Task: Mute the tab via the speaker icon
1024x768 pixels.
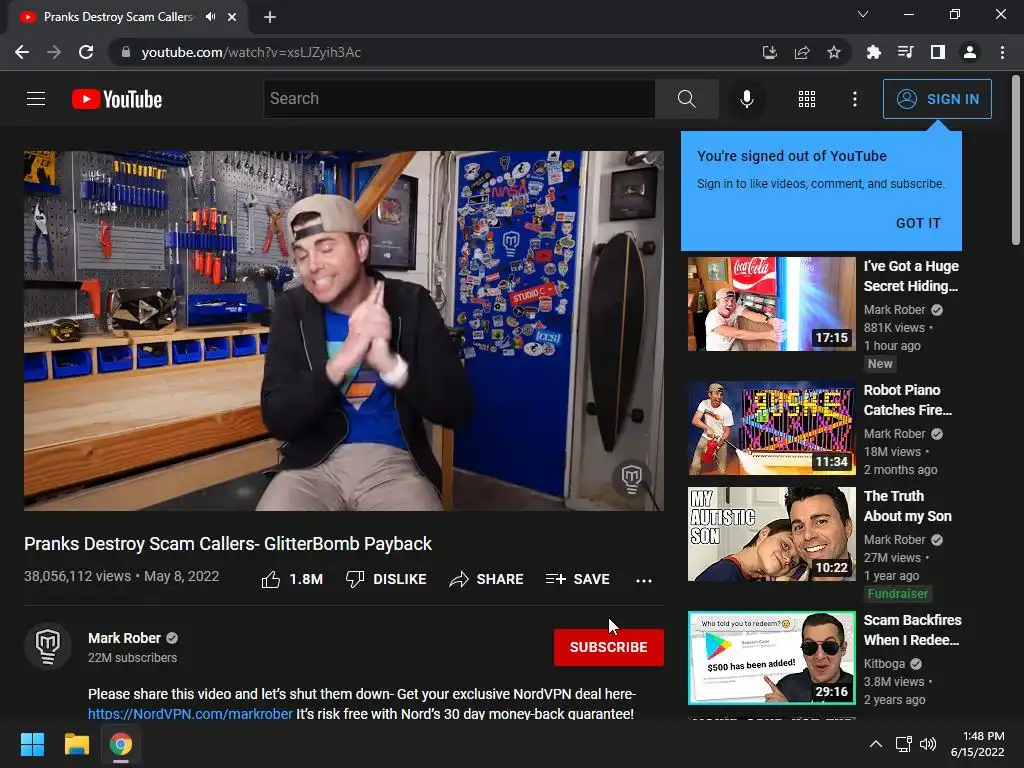Action: tap(210, 17)
